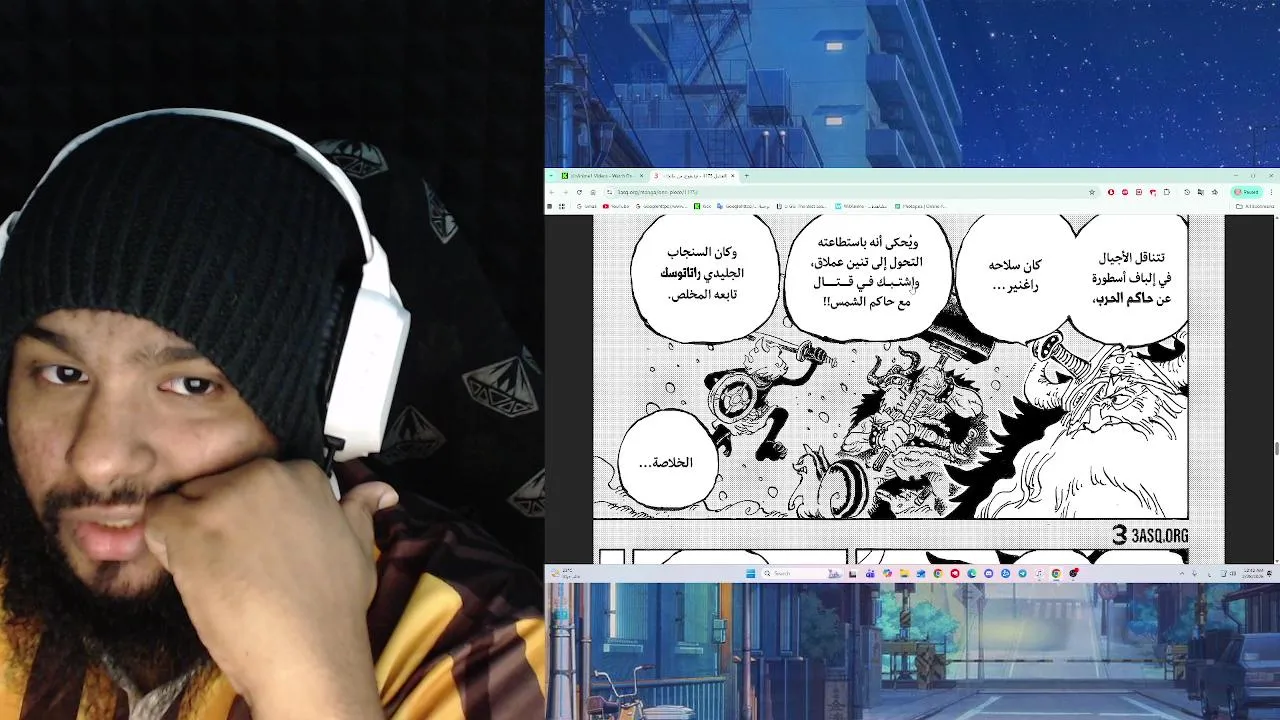The height and width of the screenshot is (720, 1280).
Task: Show hidden system tray icons
Action: pyautogui.click(x=1182, y=573)
